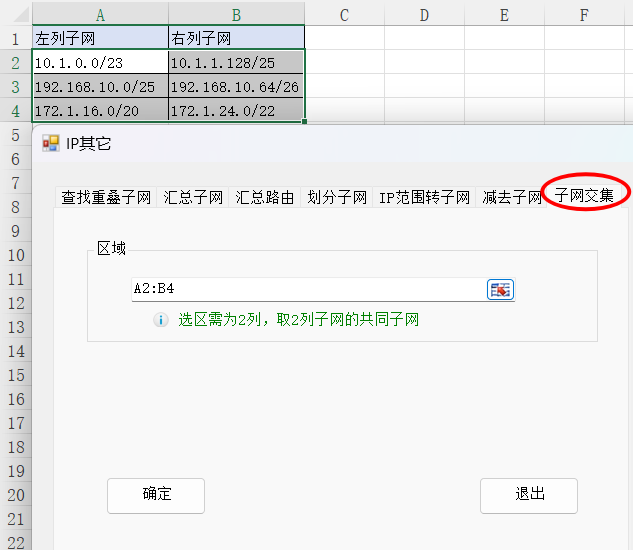
Task: Select column E header
Action: click(x=504, y=15)
